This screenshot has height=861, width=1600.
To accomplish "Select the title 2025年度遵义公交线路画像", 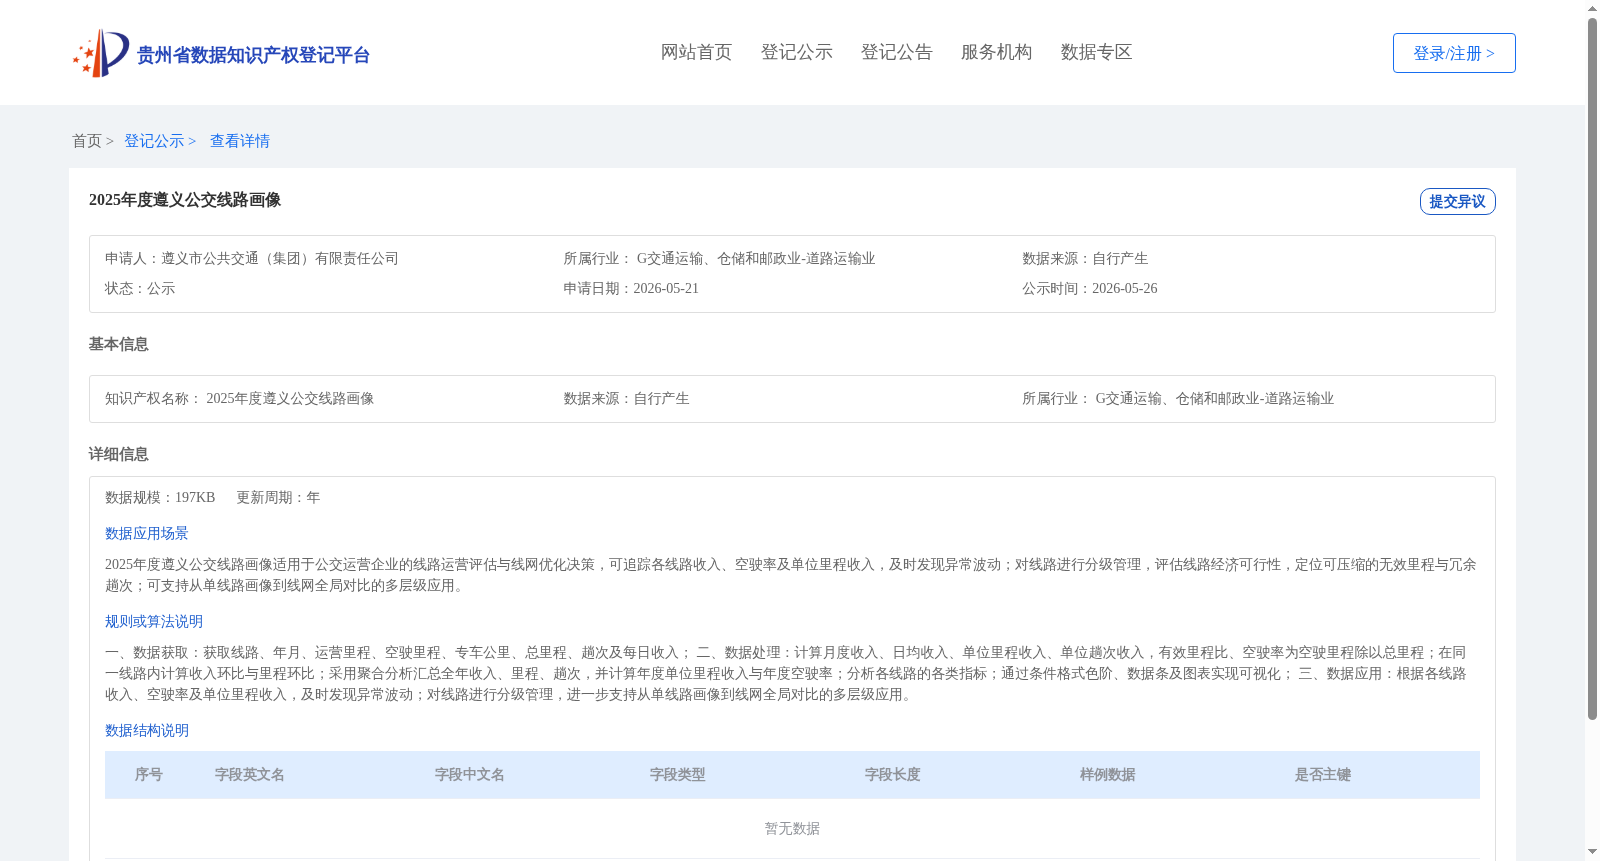I will point(185,200).
